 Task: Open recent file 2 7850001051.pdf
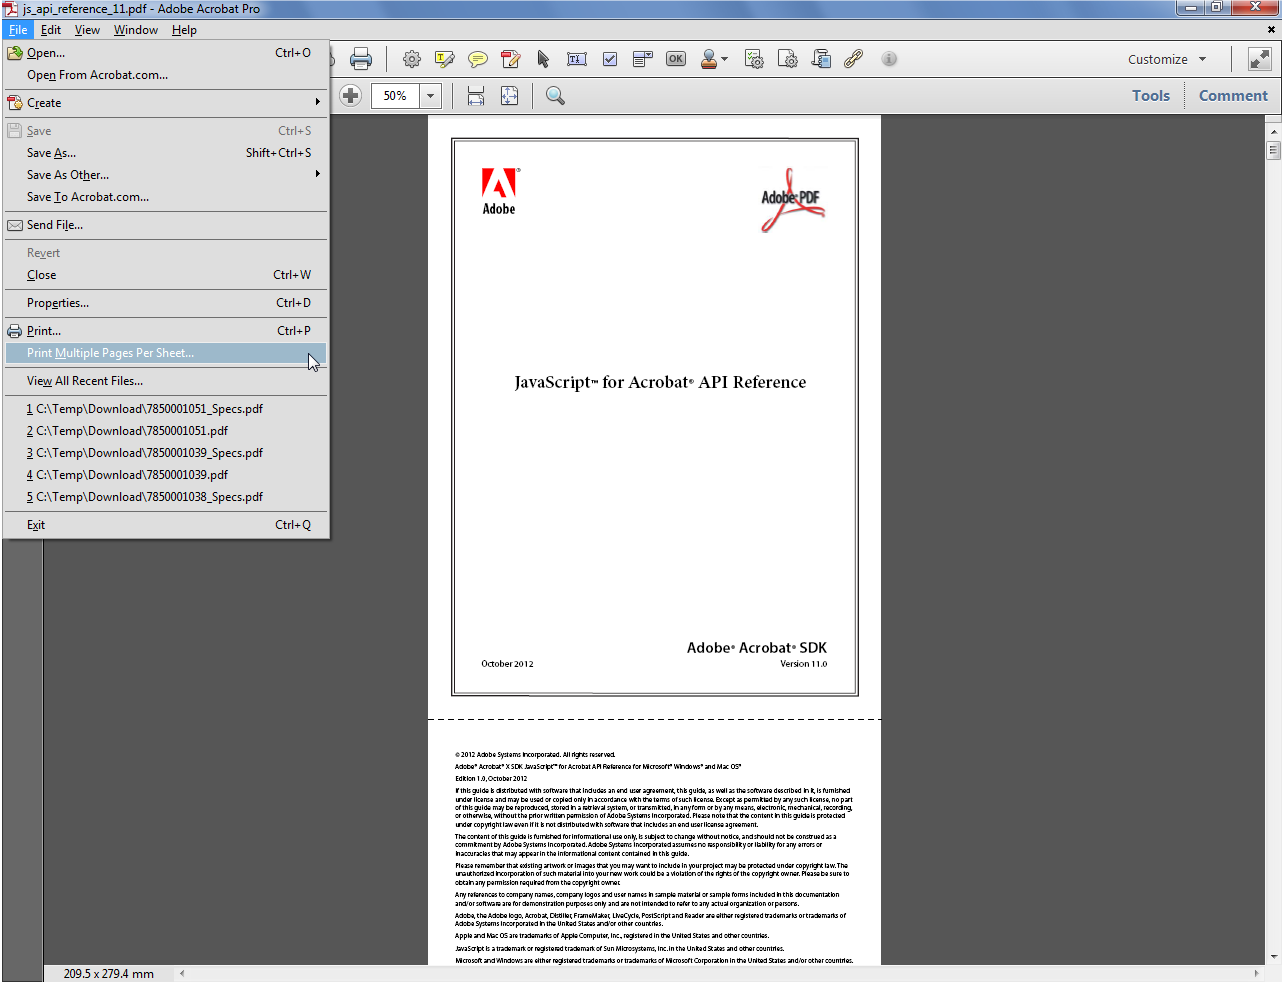click(166, 431)
